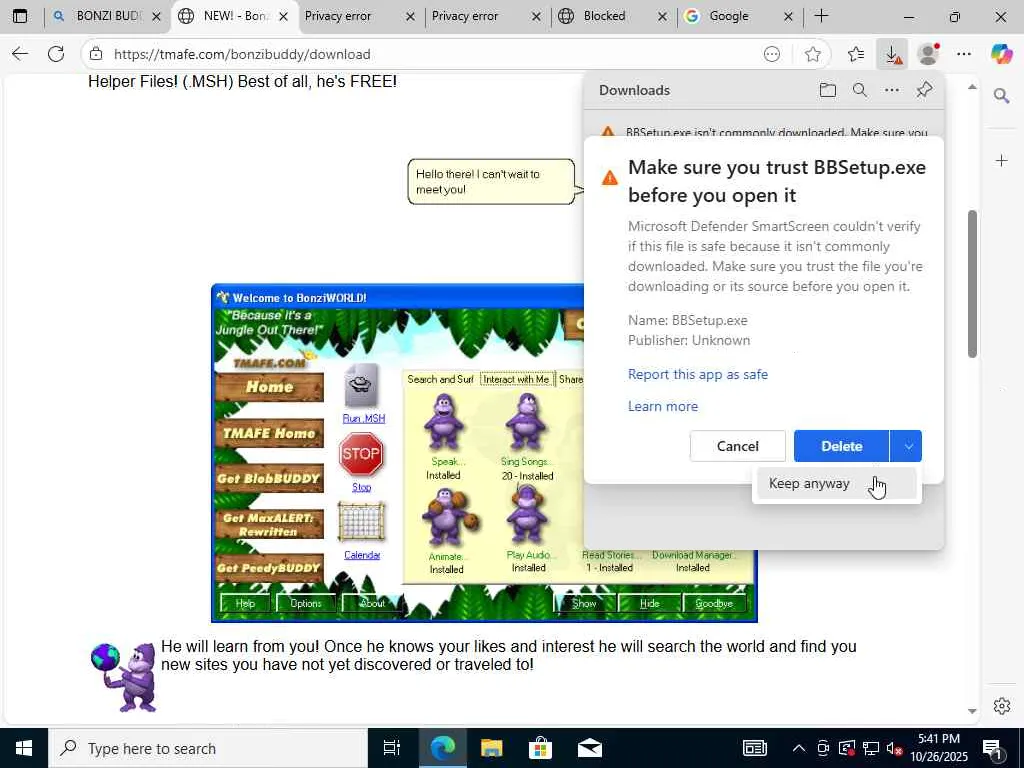The image size is (1024, 768).
Task: Add a sidebar app with plus icon
Action: [x=1001, y=161]
